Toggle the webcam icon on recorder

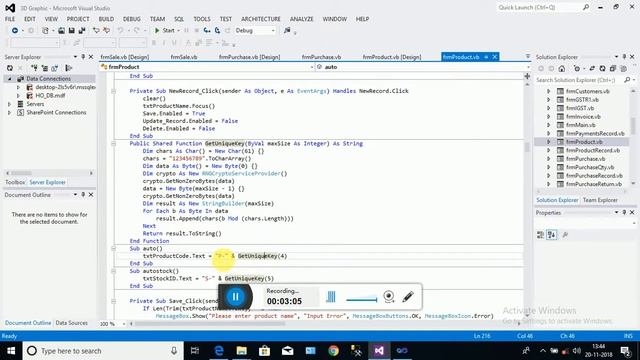pos(389,297)
